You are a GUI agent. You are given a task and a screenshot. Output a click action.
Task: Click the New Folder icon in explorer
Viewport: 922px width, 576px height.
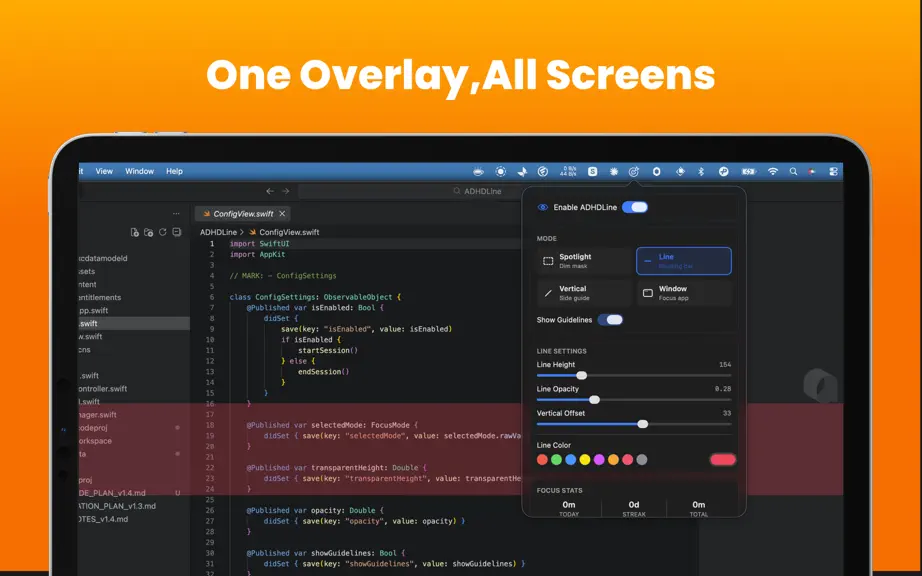149,233
